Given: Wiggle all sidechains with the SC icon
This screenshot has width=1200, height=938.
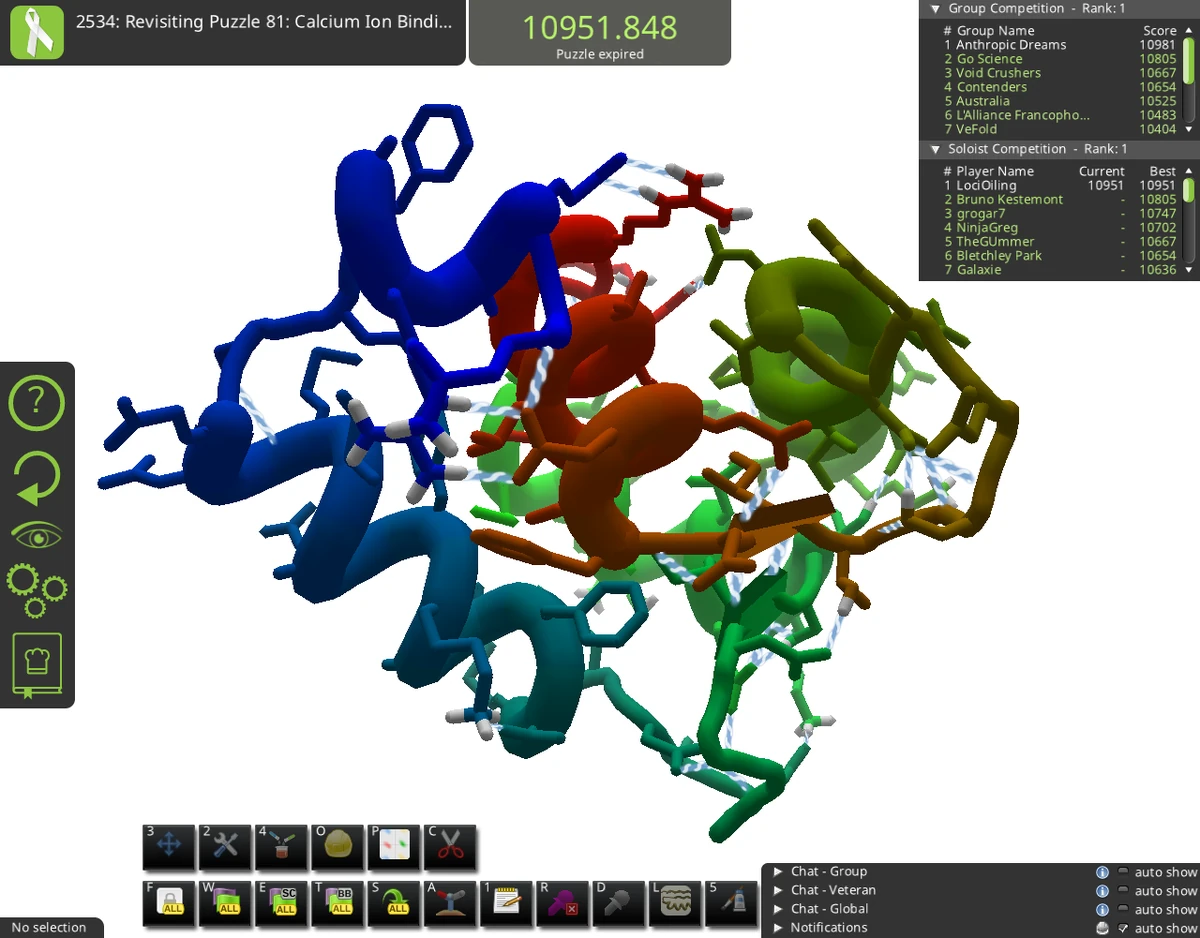Looking at the screenshot, I should pyautogui.click(x=281, y=903).
